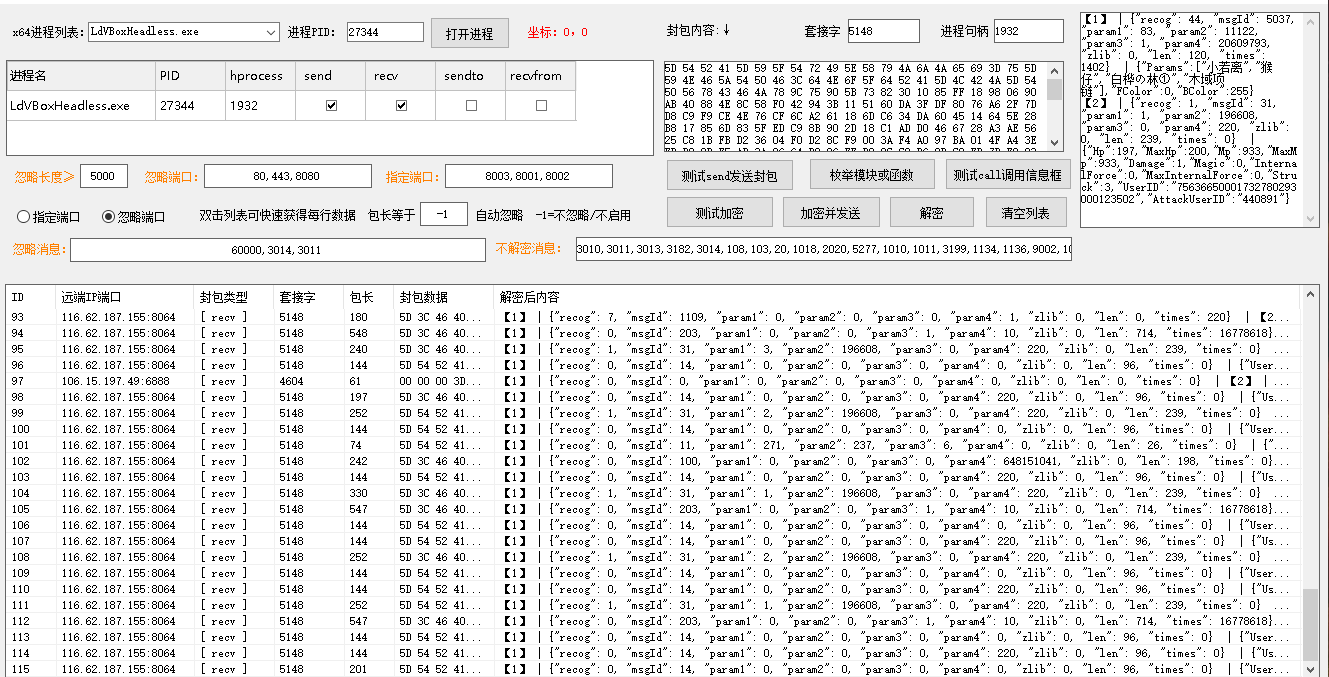1329x677 pixels.
Task: Click the 忽略长度 value field
Action: [x=104, y=177]
